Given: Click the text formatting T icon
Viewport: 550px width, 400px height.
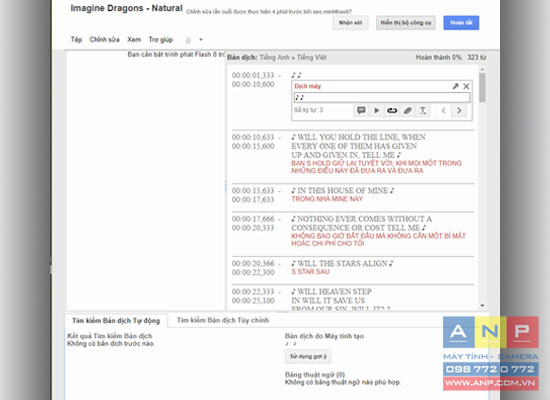Looking at the screenshot, I should (x=423, y=111).
